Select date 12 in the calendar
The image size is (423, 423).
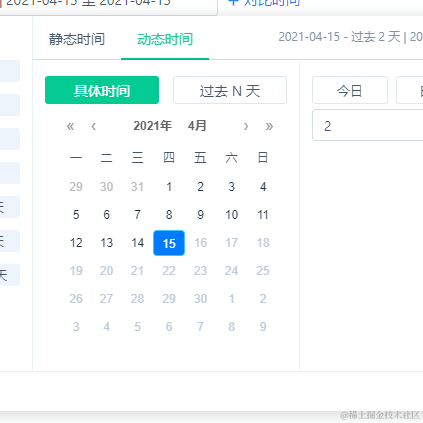coord(76,243)
